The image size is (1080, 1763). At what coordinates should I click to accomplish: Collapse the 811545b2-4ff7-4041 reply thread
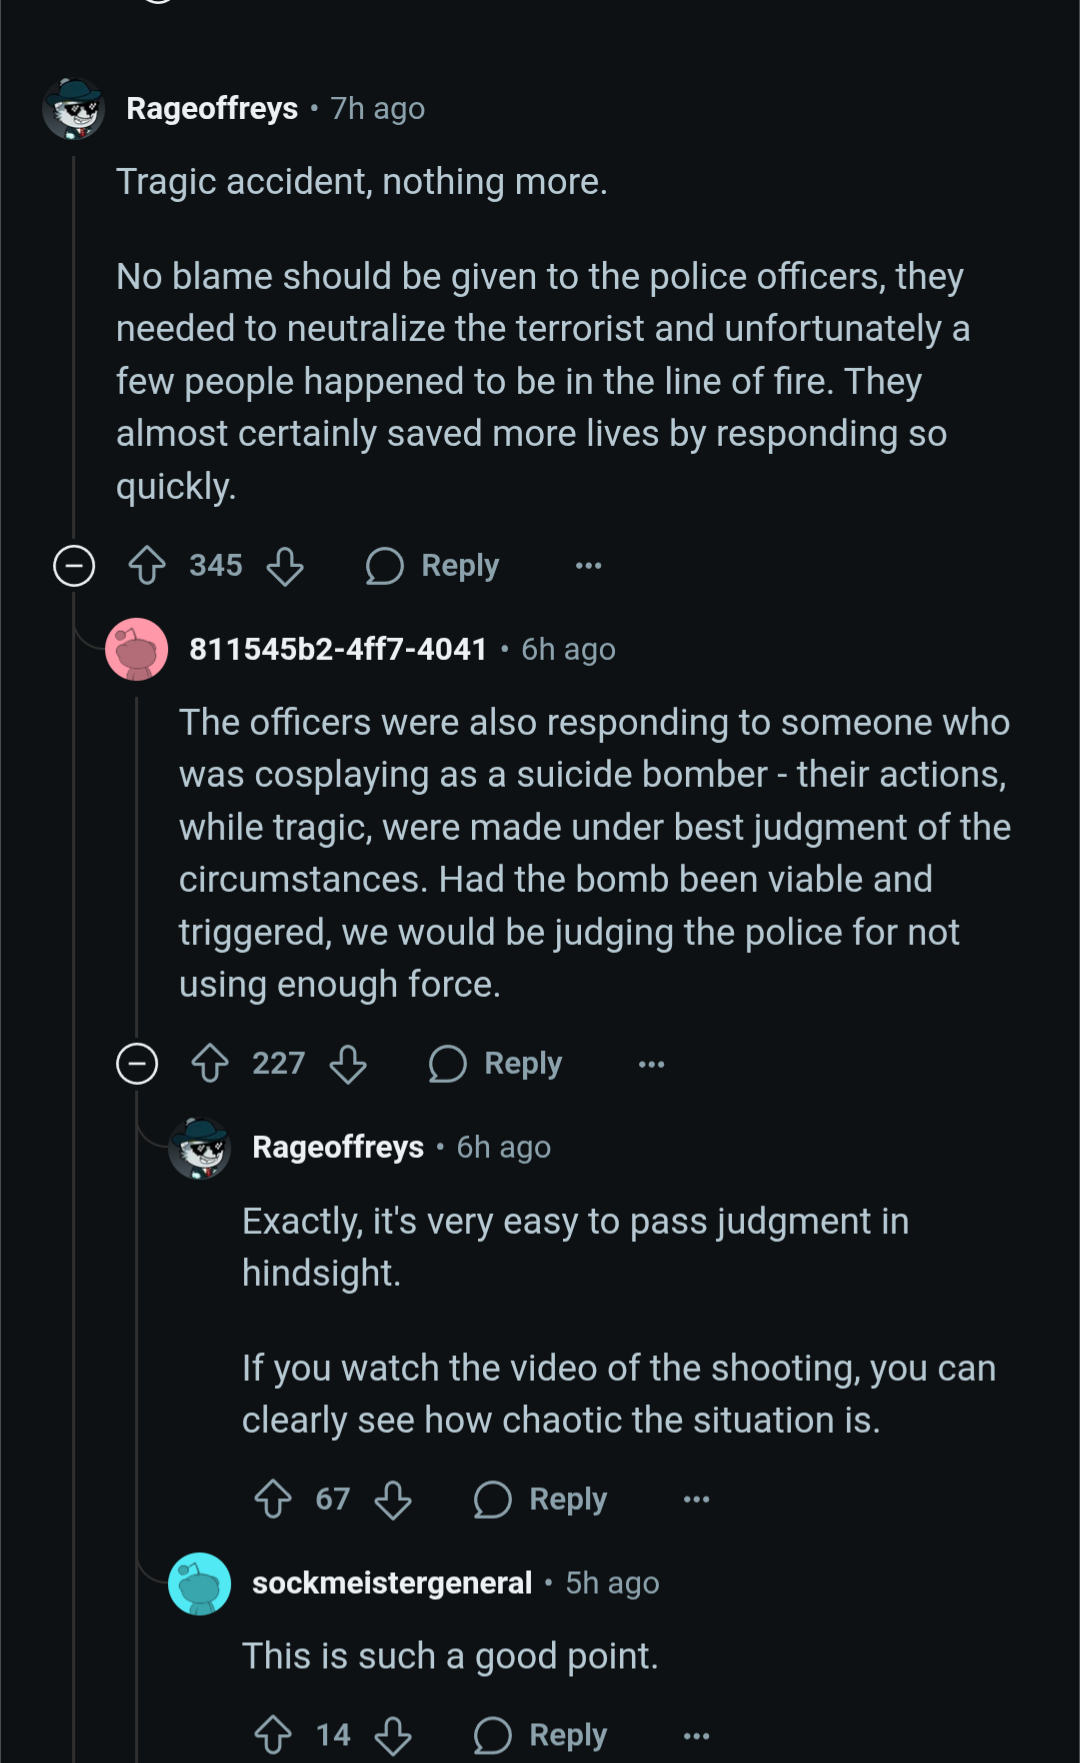(137, 1064)
